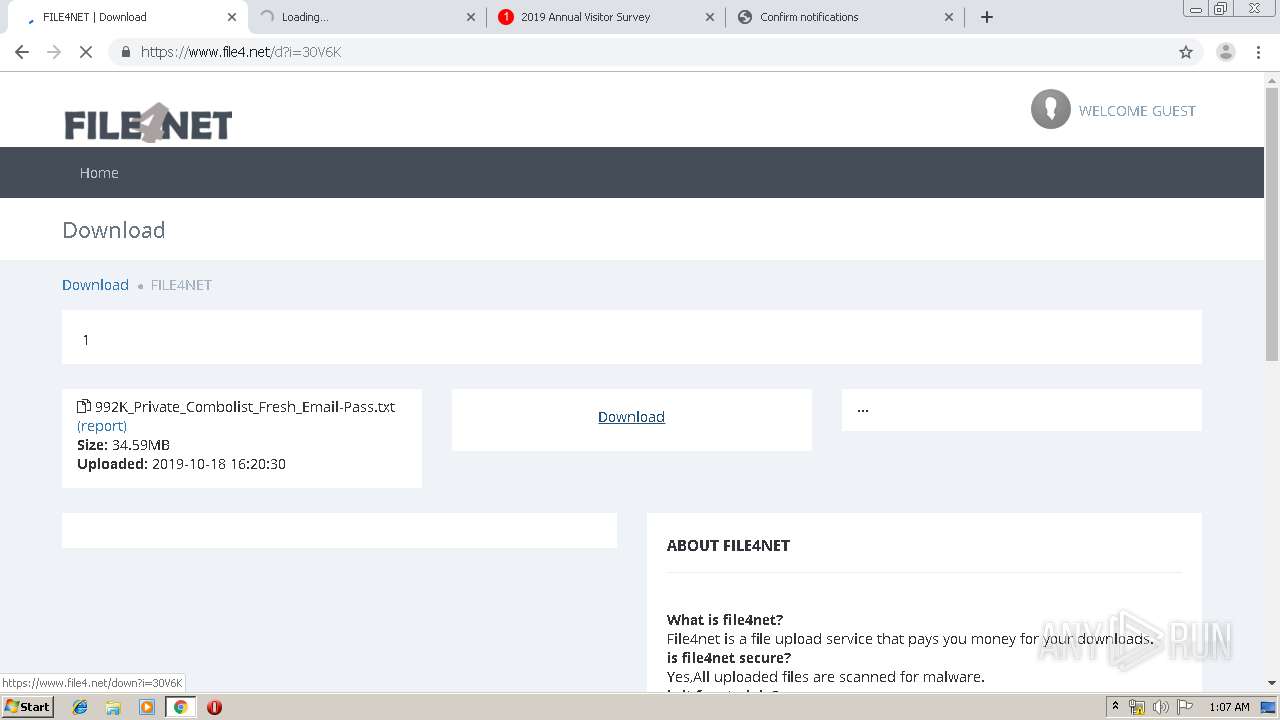
Task: Open the Chrome profile avatar
Action: [x=1225, y=52]
